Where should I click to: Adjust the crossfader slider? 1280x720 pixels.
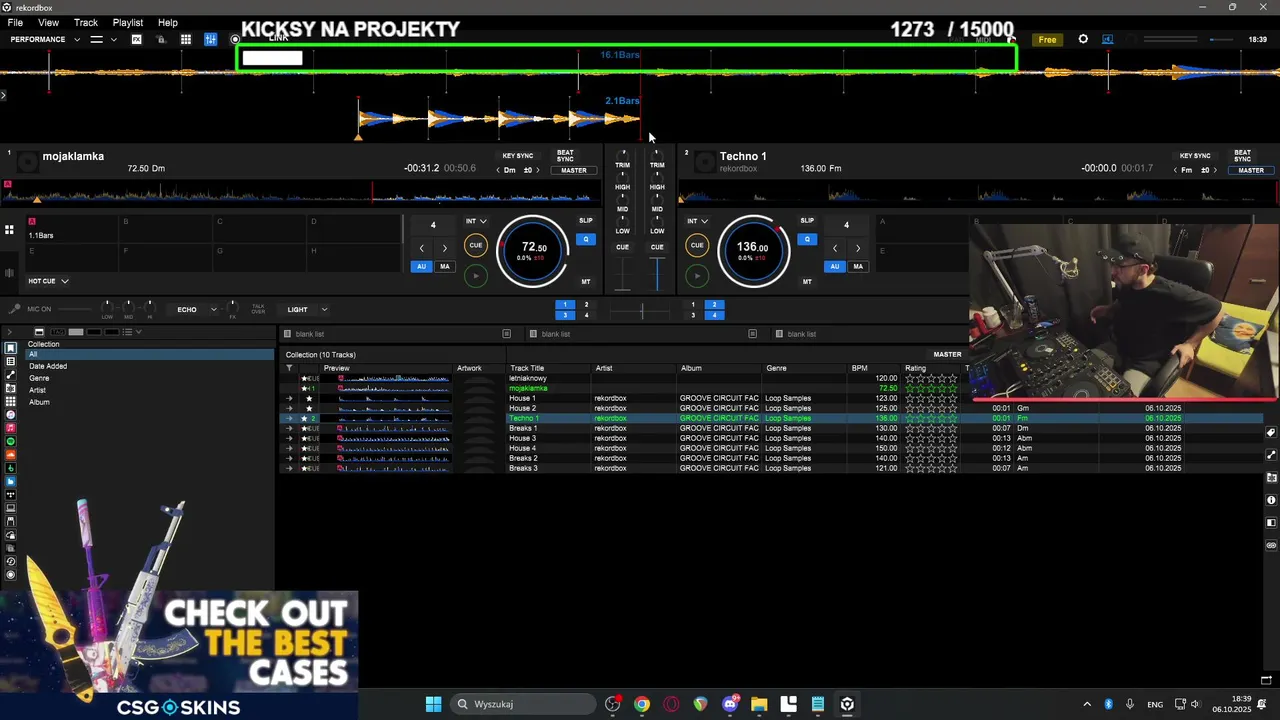pyautogui.click(x=641, y=311)
